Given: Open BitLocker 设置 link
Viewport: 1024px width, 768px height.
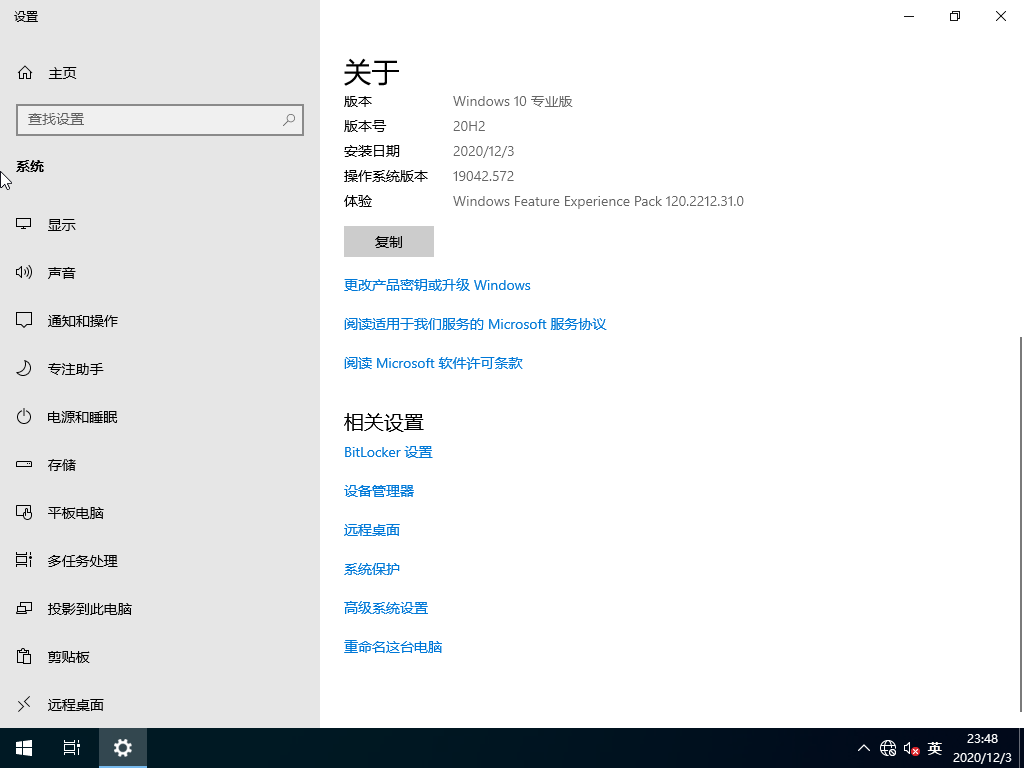Looking at the screenshot, I should [388, 453].
